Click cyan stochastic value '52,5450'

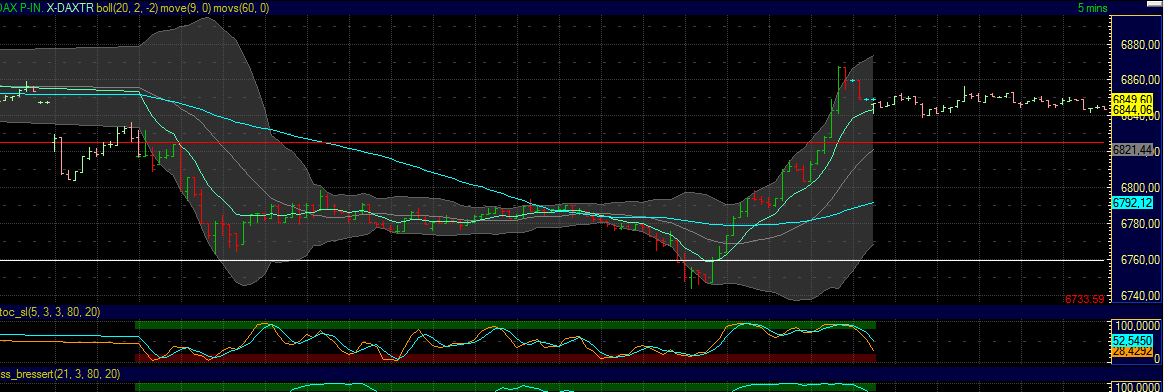tap(1131, 341)
